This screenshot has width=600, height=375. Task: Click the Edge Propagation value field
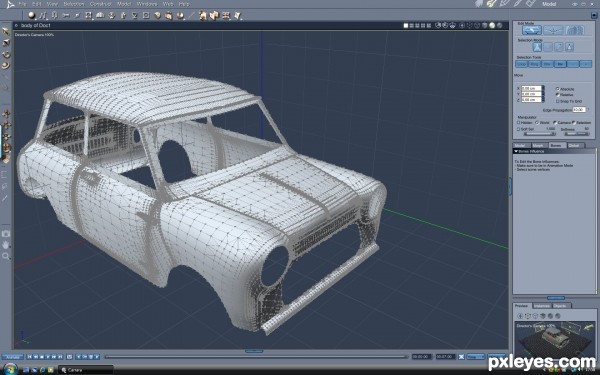tap(579, 110)
